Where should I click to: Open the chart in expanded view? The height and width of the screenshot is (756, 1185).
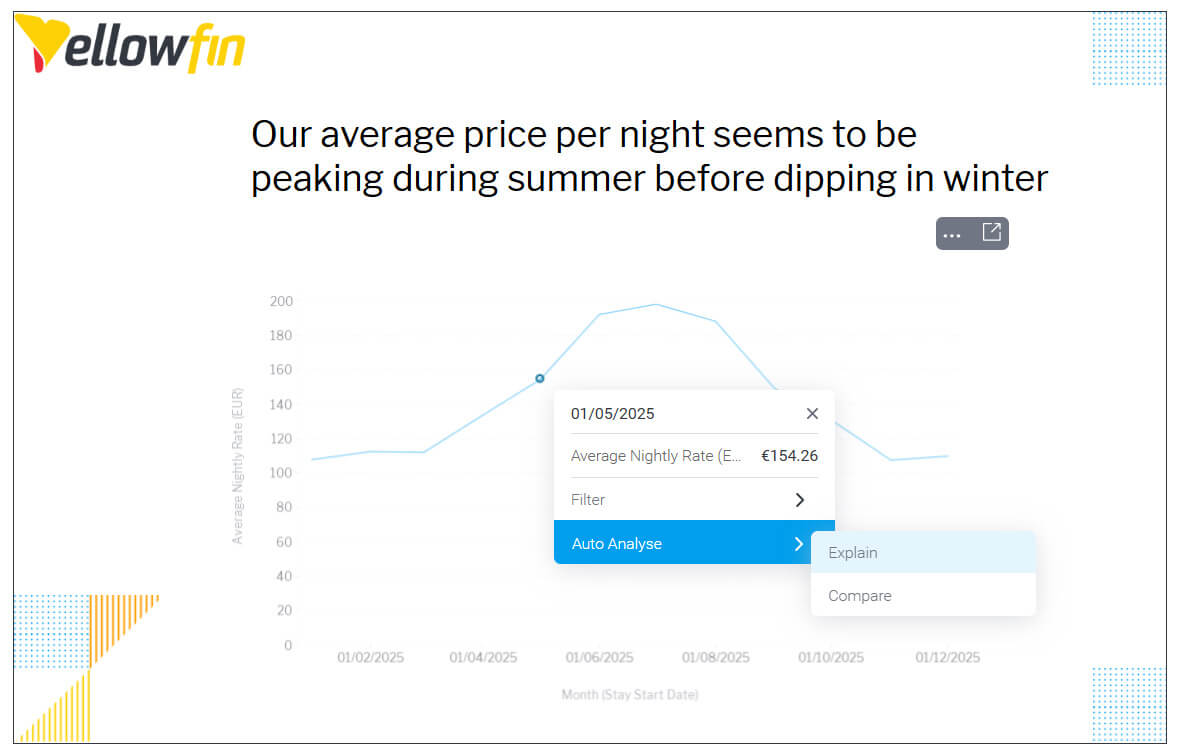click(991, 233)
